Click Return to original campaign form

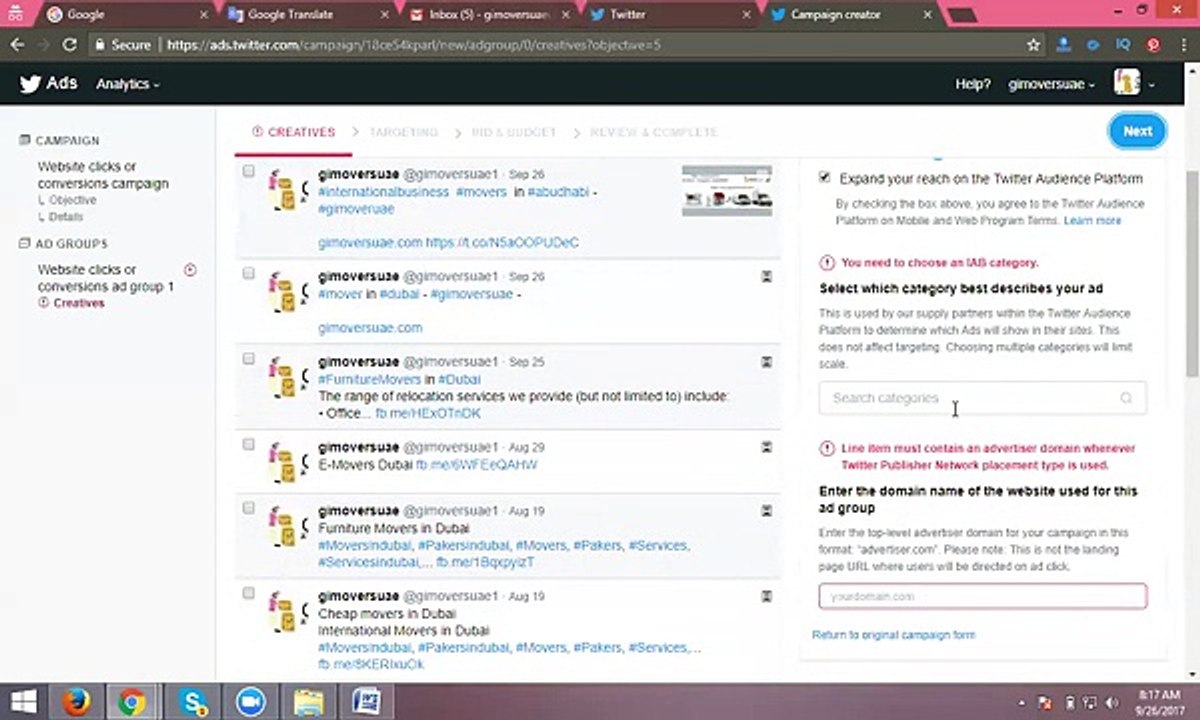click(893, 635)
